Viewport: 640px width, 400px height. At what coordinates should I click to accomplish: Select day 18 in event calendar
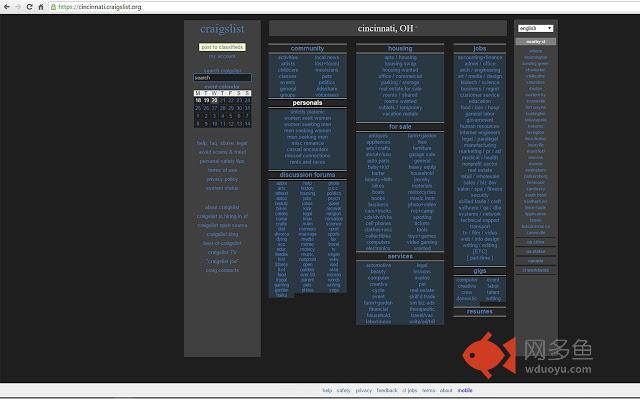coord(198,100)
